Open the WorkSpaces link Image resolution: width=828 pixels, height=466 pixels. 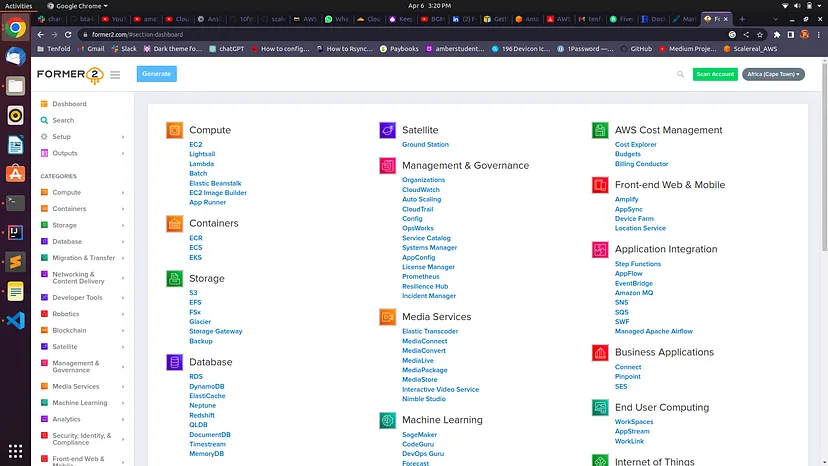(634, 422)
